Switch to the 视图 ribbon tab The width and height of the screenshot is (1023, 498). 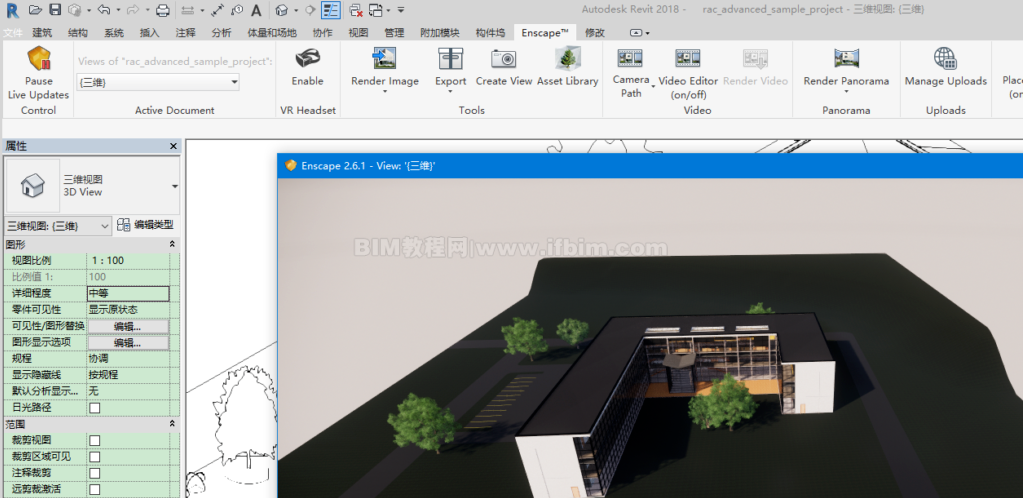click(358, 33)
